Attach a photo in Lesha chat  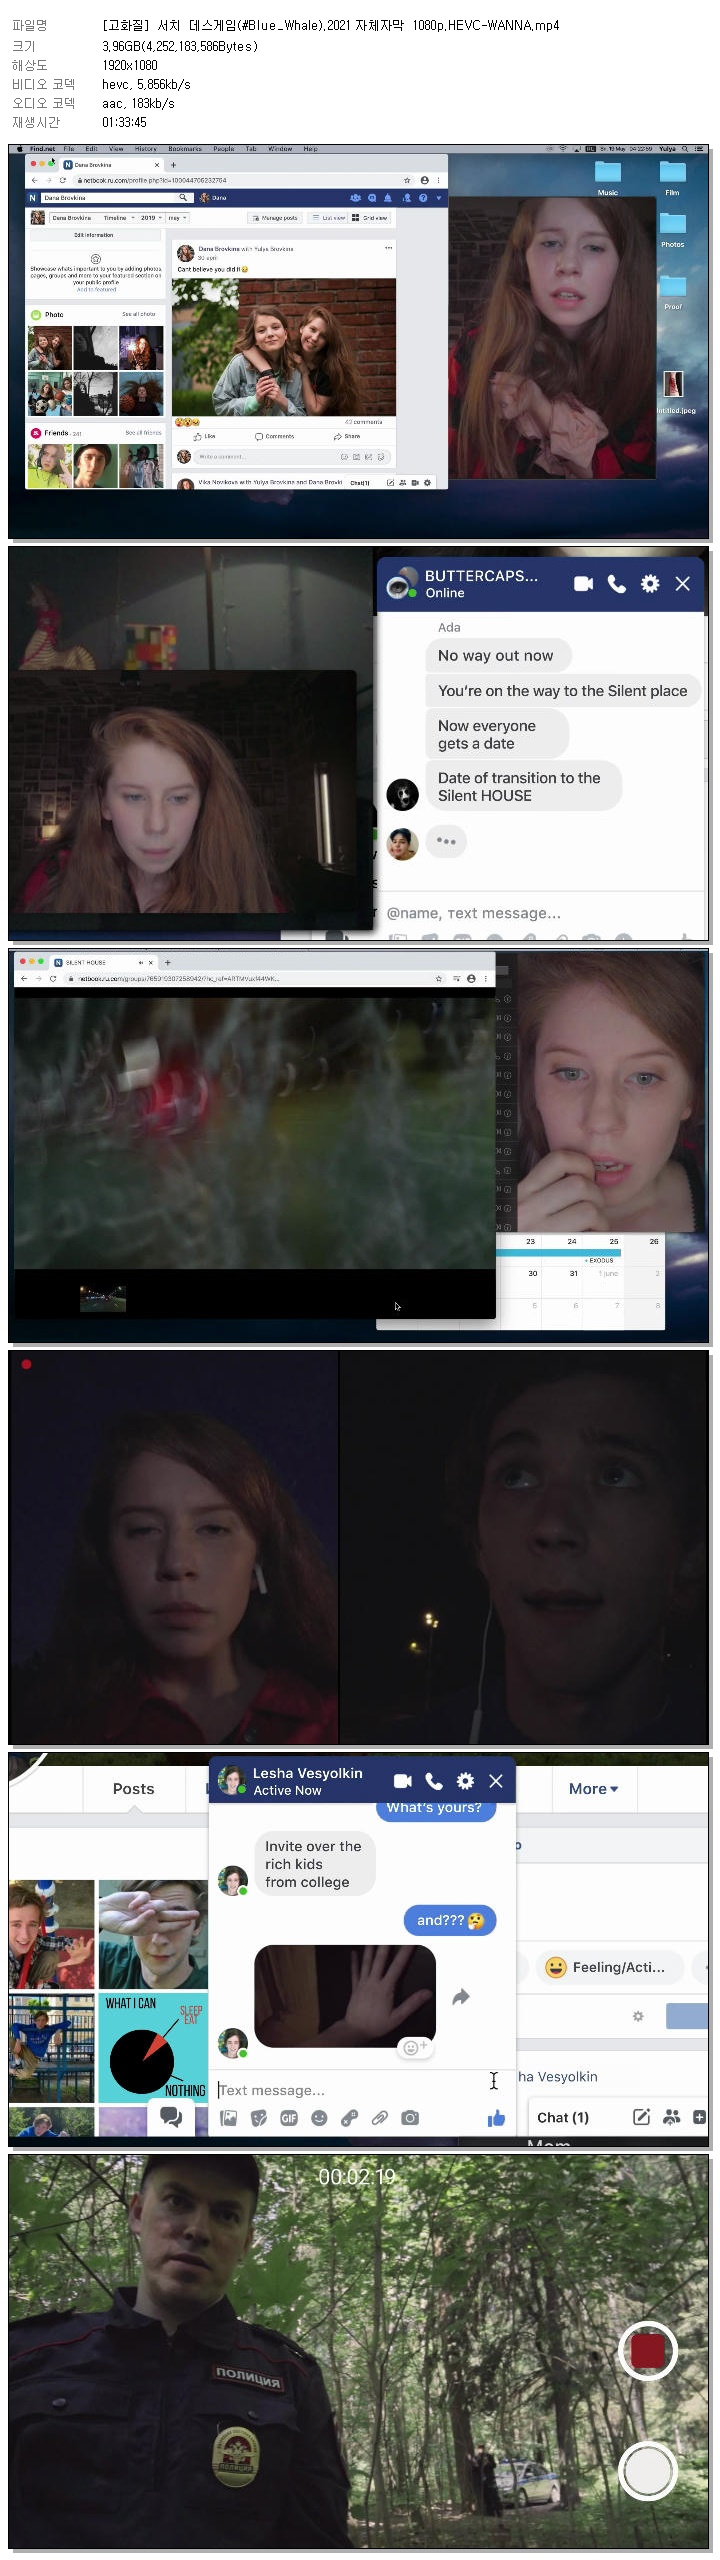pos(229,2117)
